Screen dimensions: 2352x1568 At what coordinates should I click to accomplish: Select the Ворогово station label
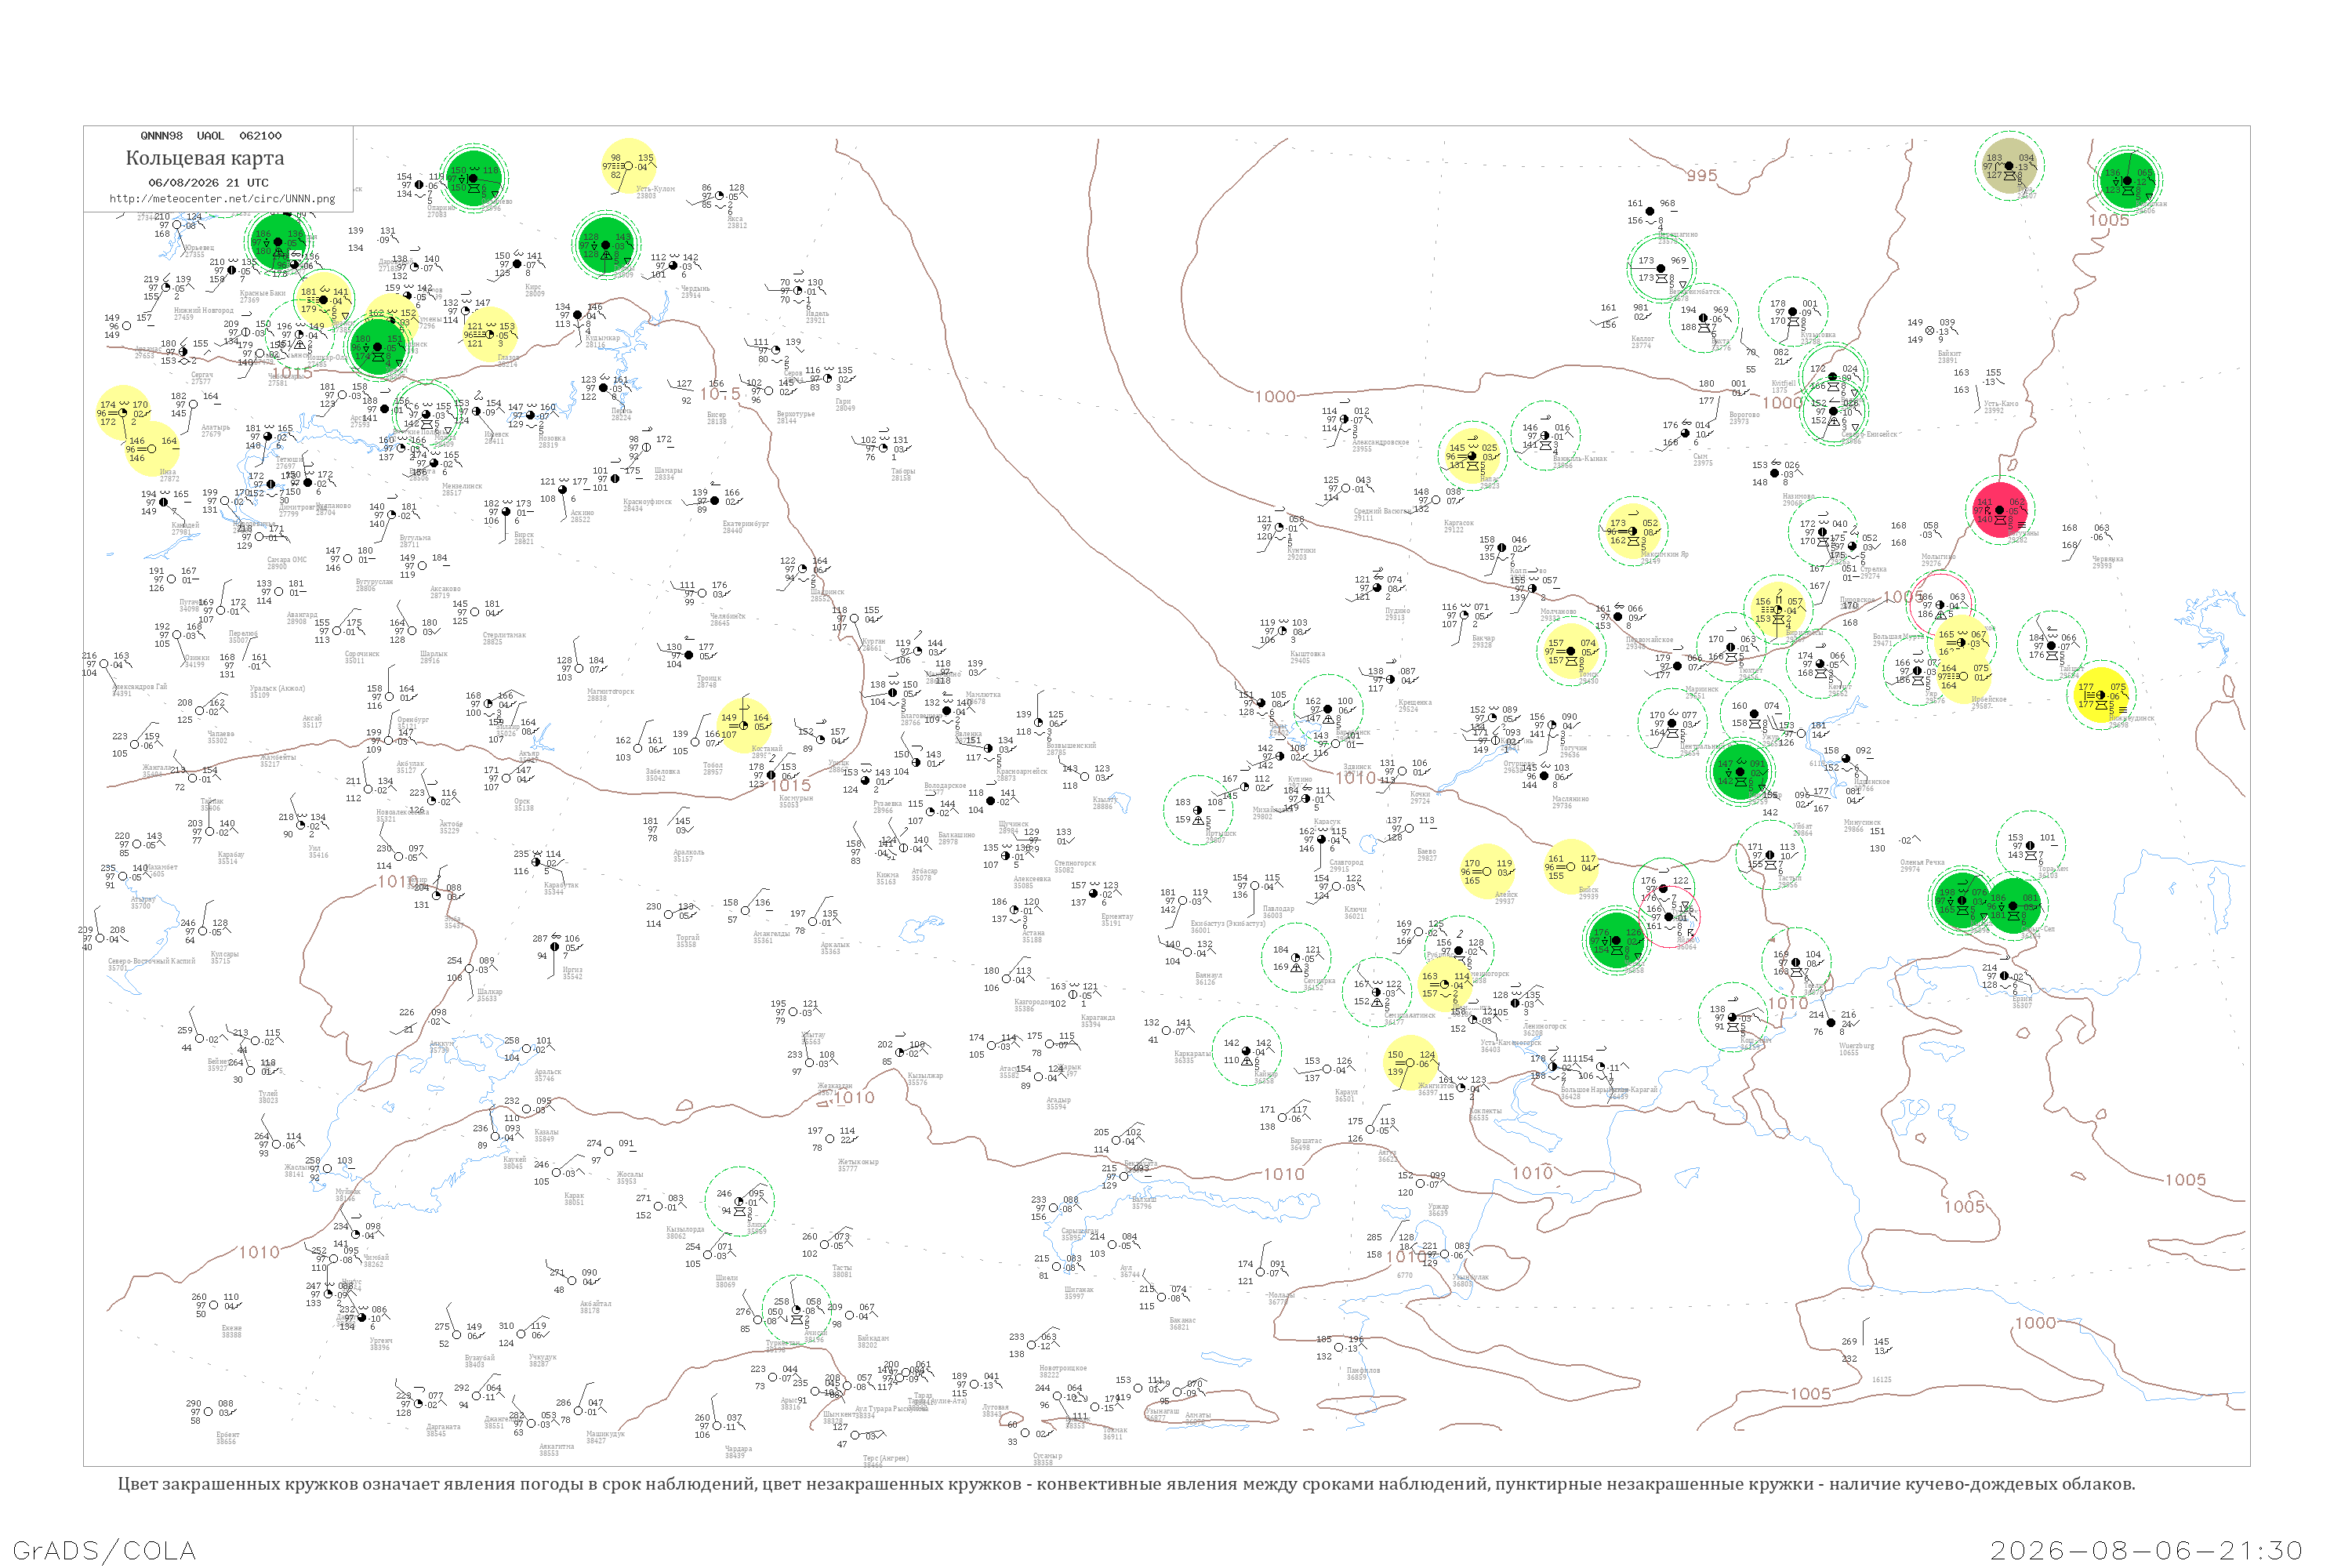1744,415
